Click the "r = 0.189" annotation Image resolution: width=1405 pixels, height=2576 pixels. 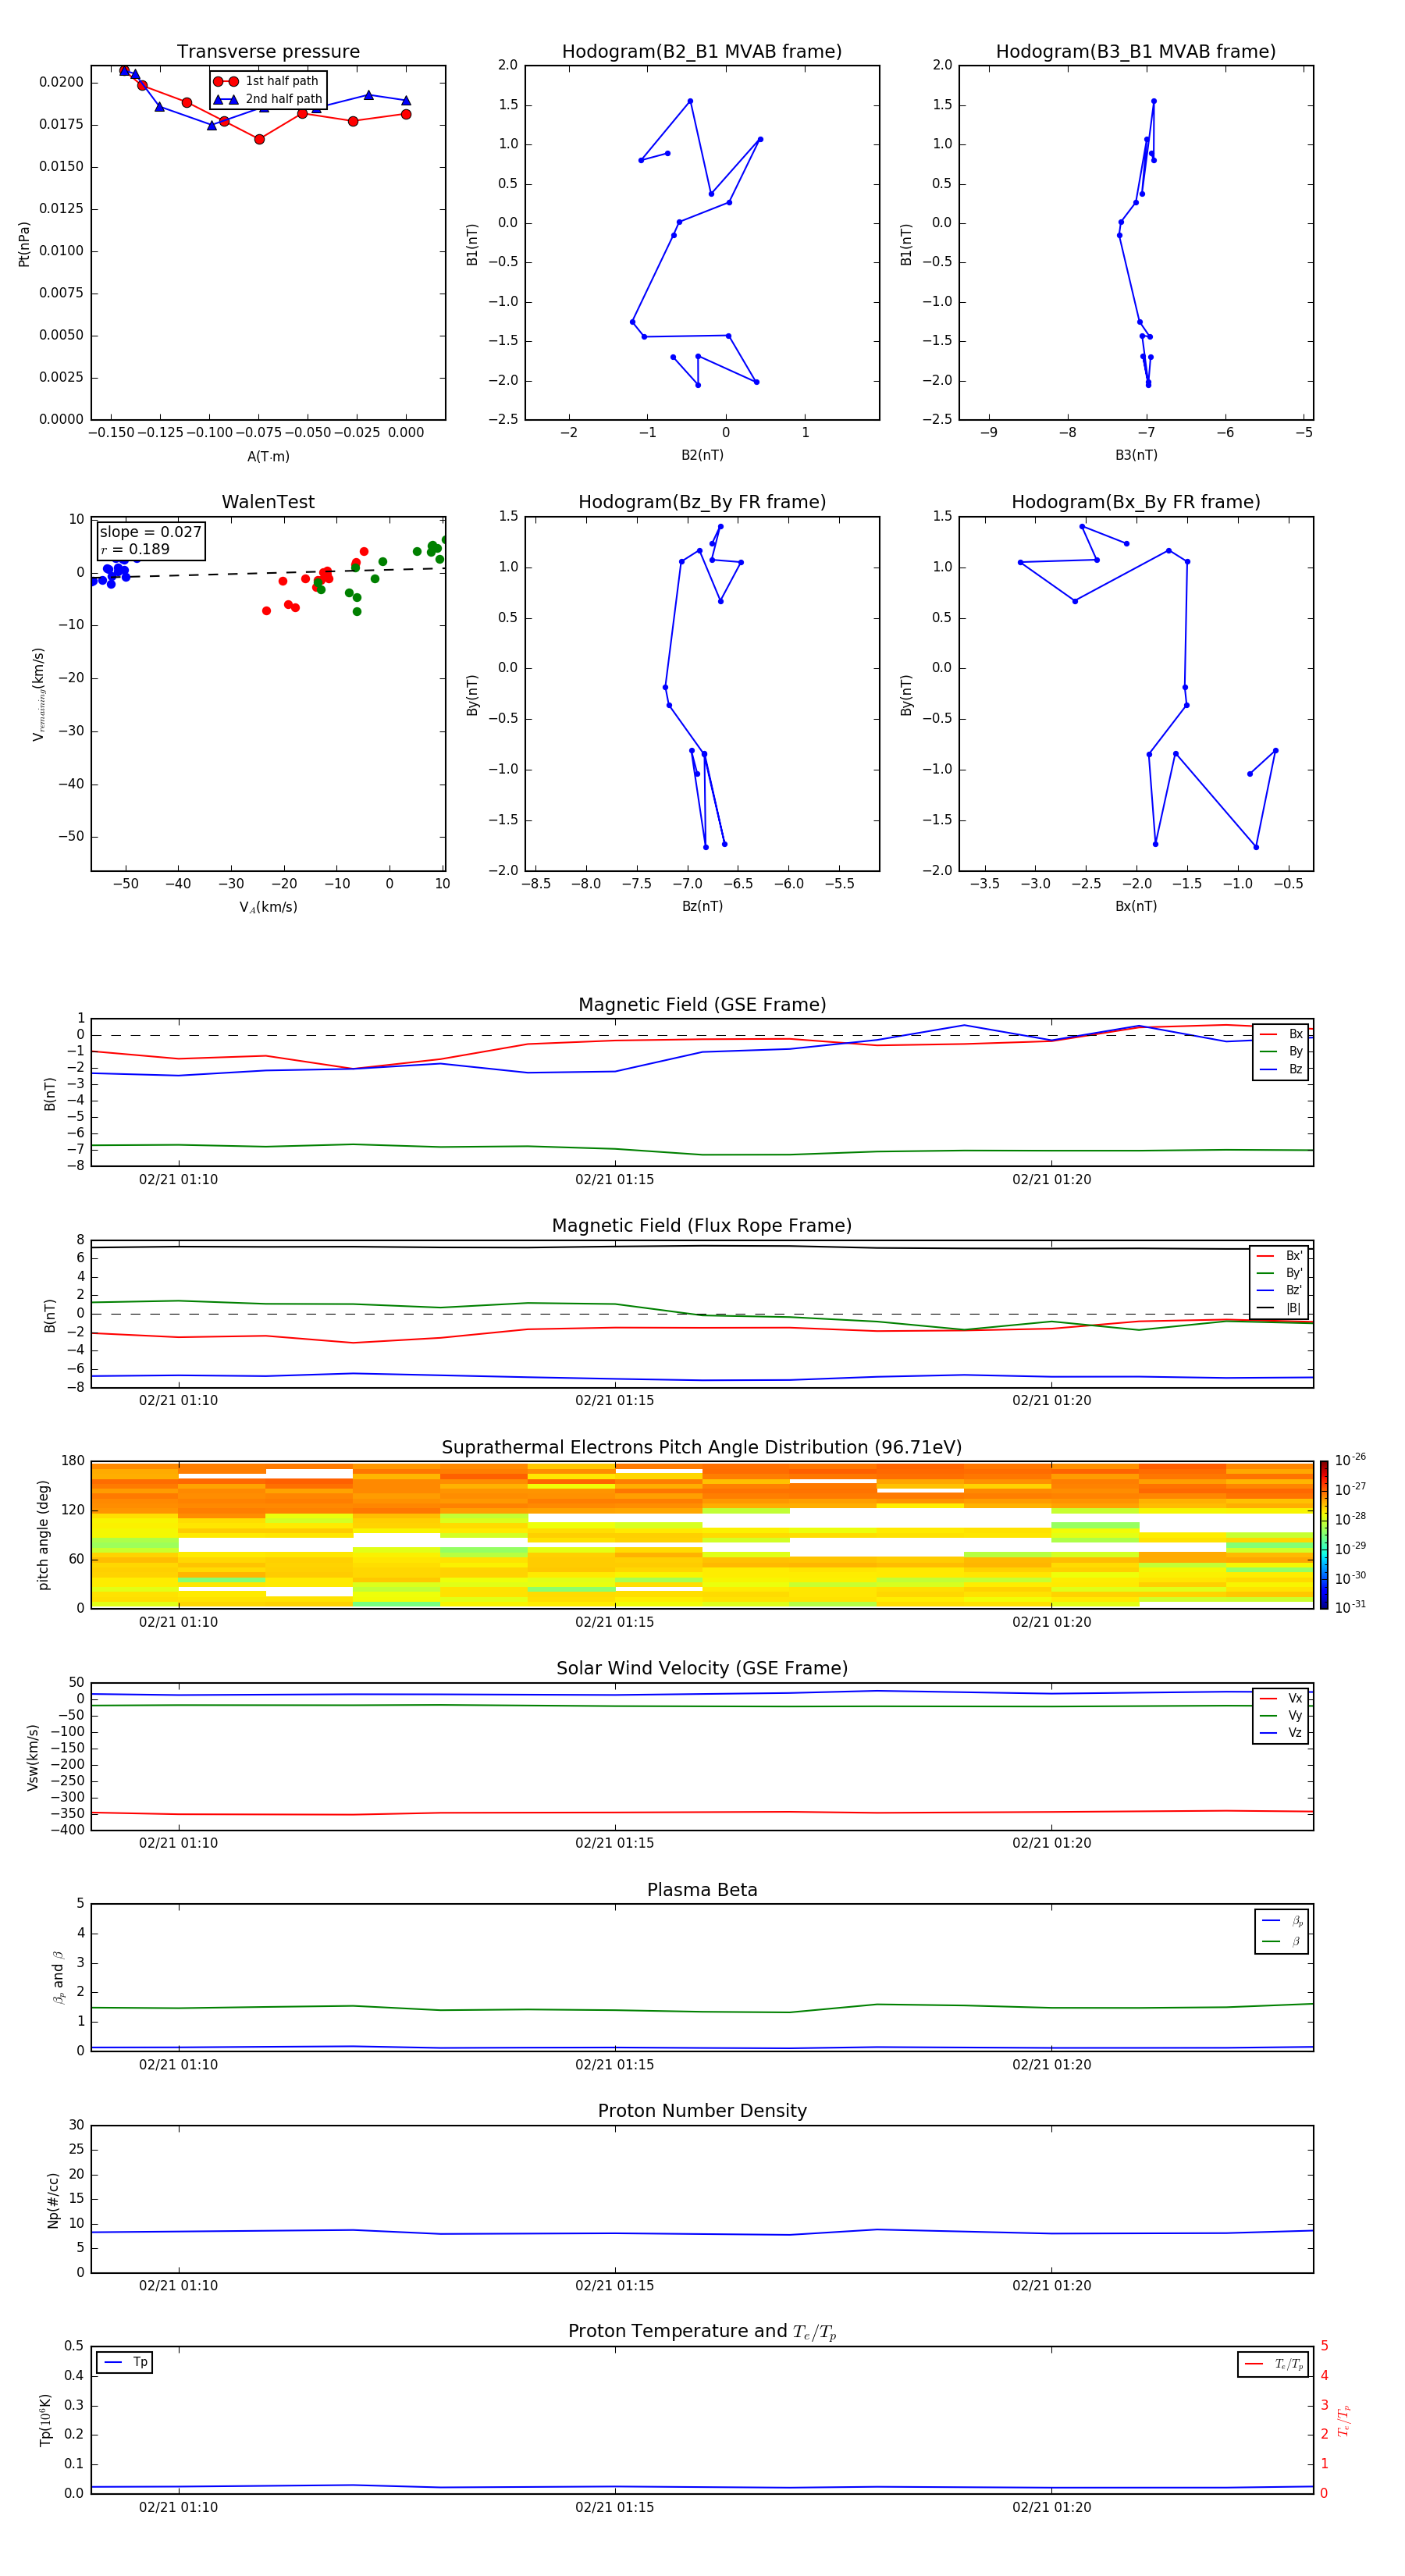(135, 549)
